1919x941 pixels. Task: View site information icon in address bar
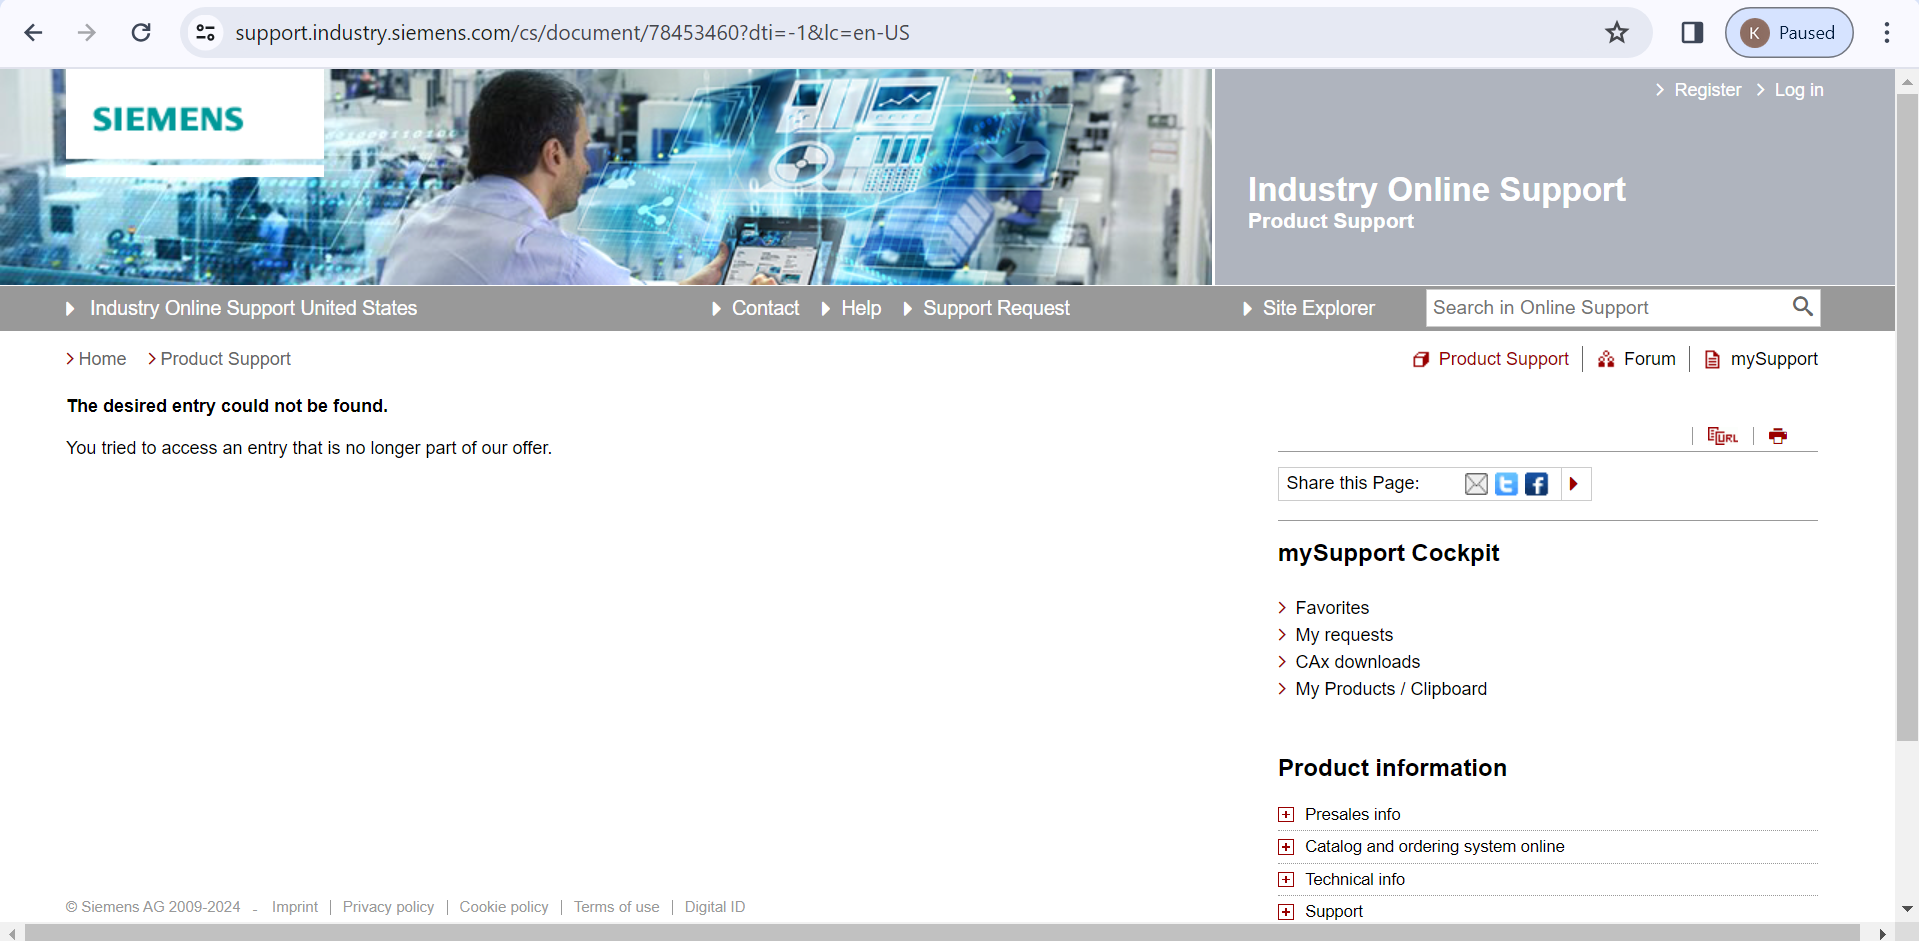coord(205,33)
